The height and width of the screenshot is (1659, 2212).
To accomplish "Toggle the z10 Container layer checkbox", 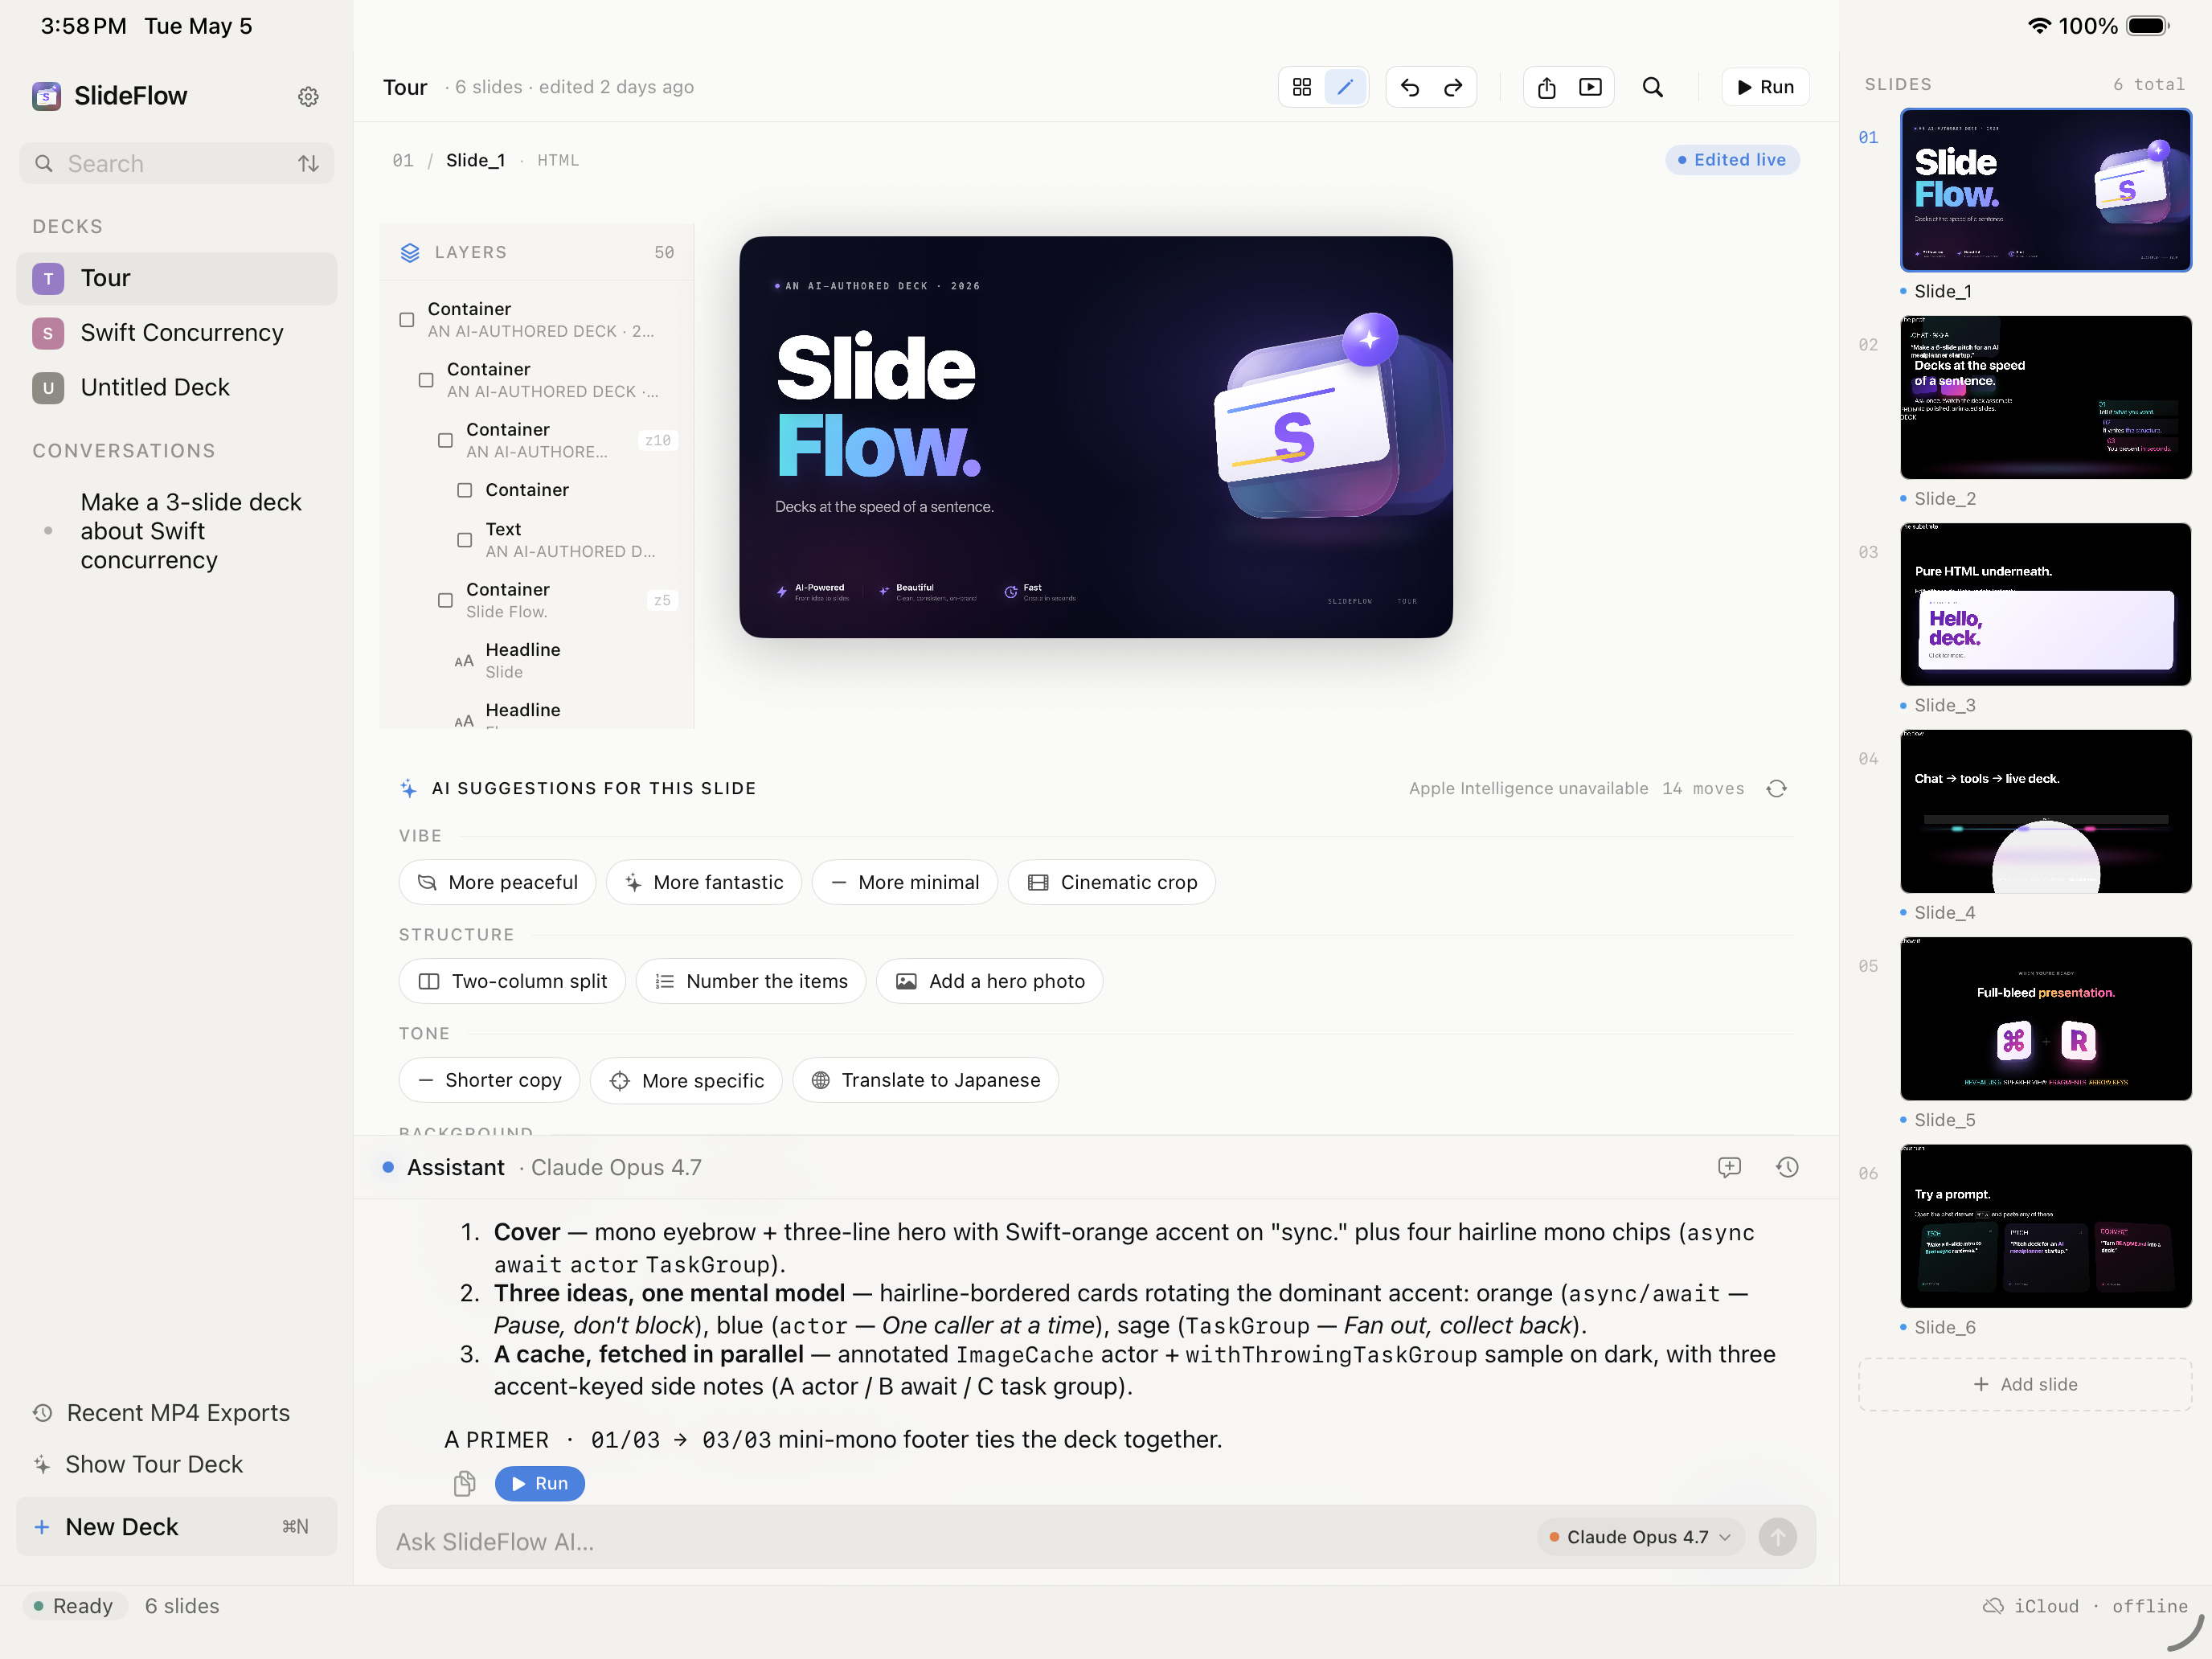I will [445, 440].
